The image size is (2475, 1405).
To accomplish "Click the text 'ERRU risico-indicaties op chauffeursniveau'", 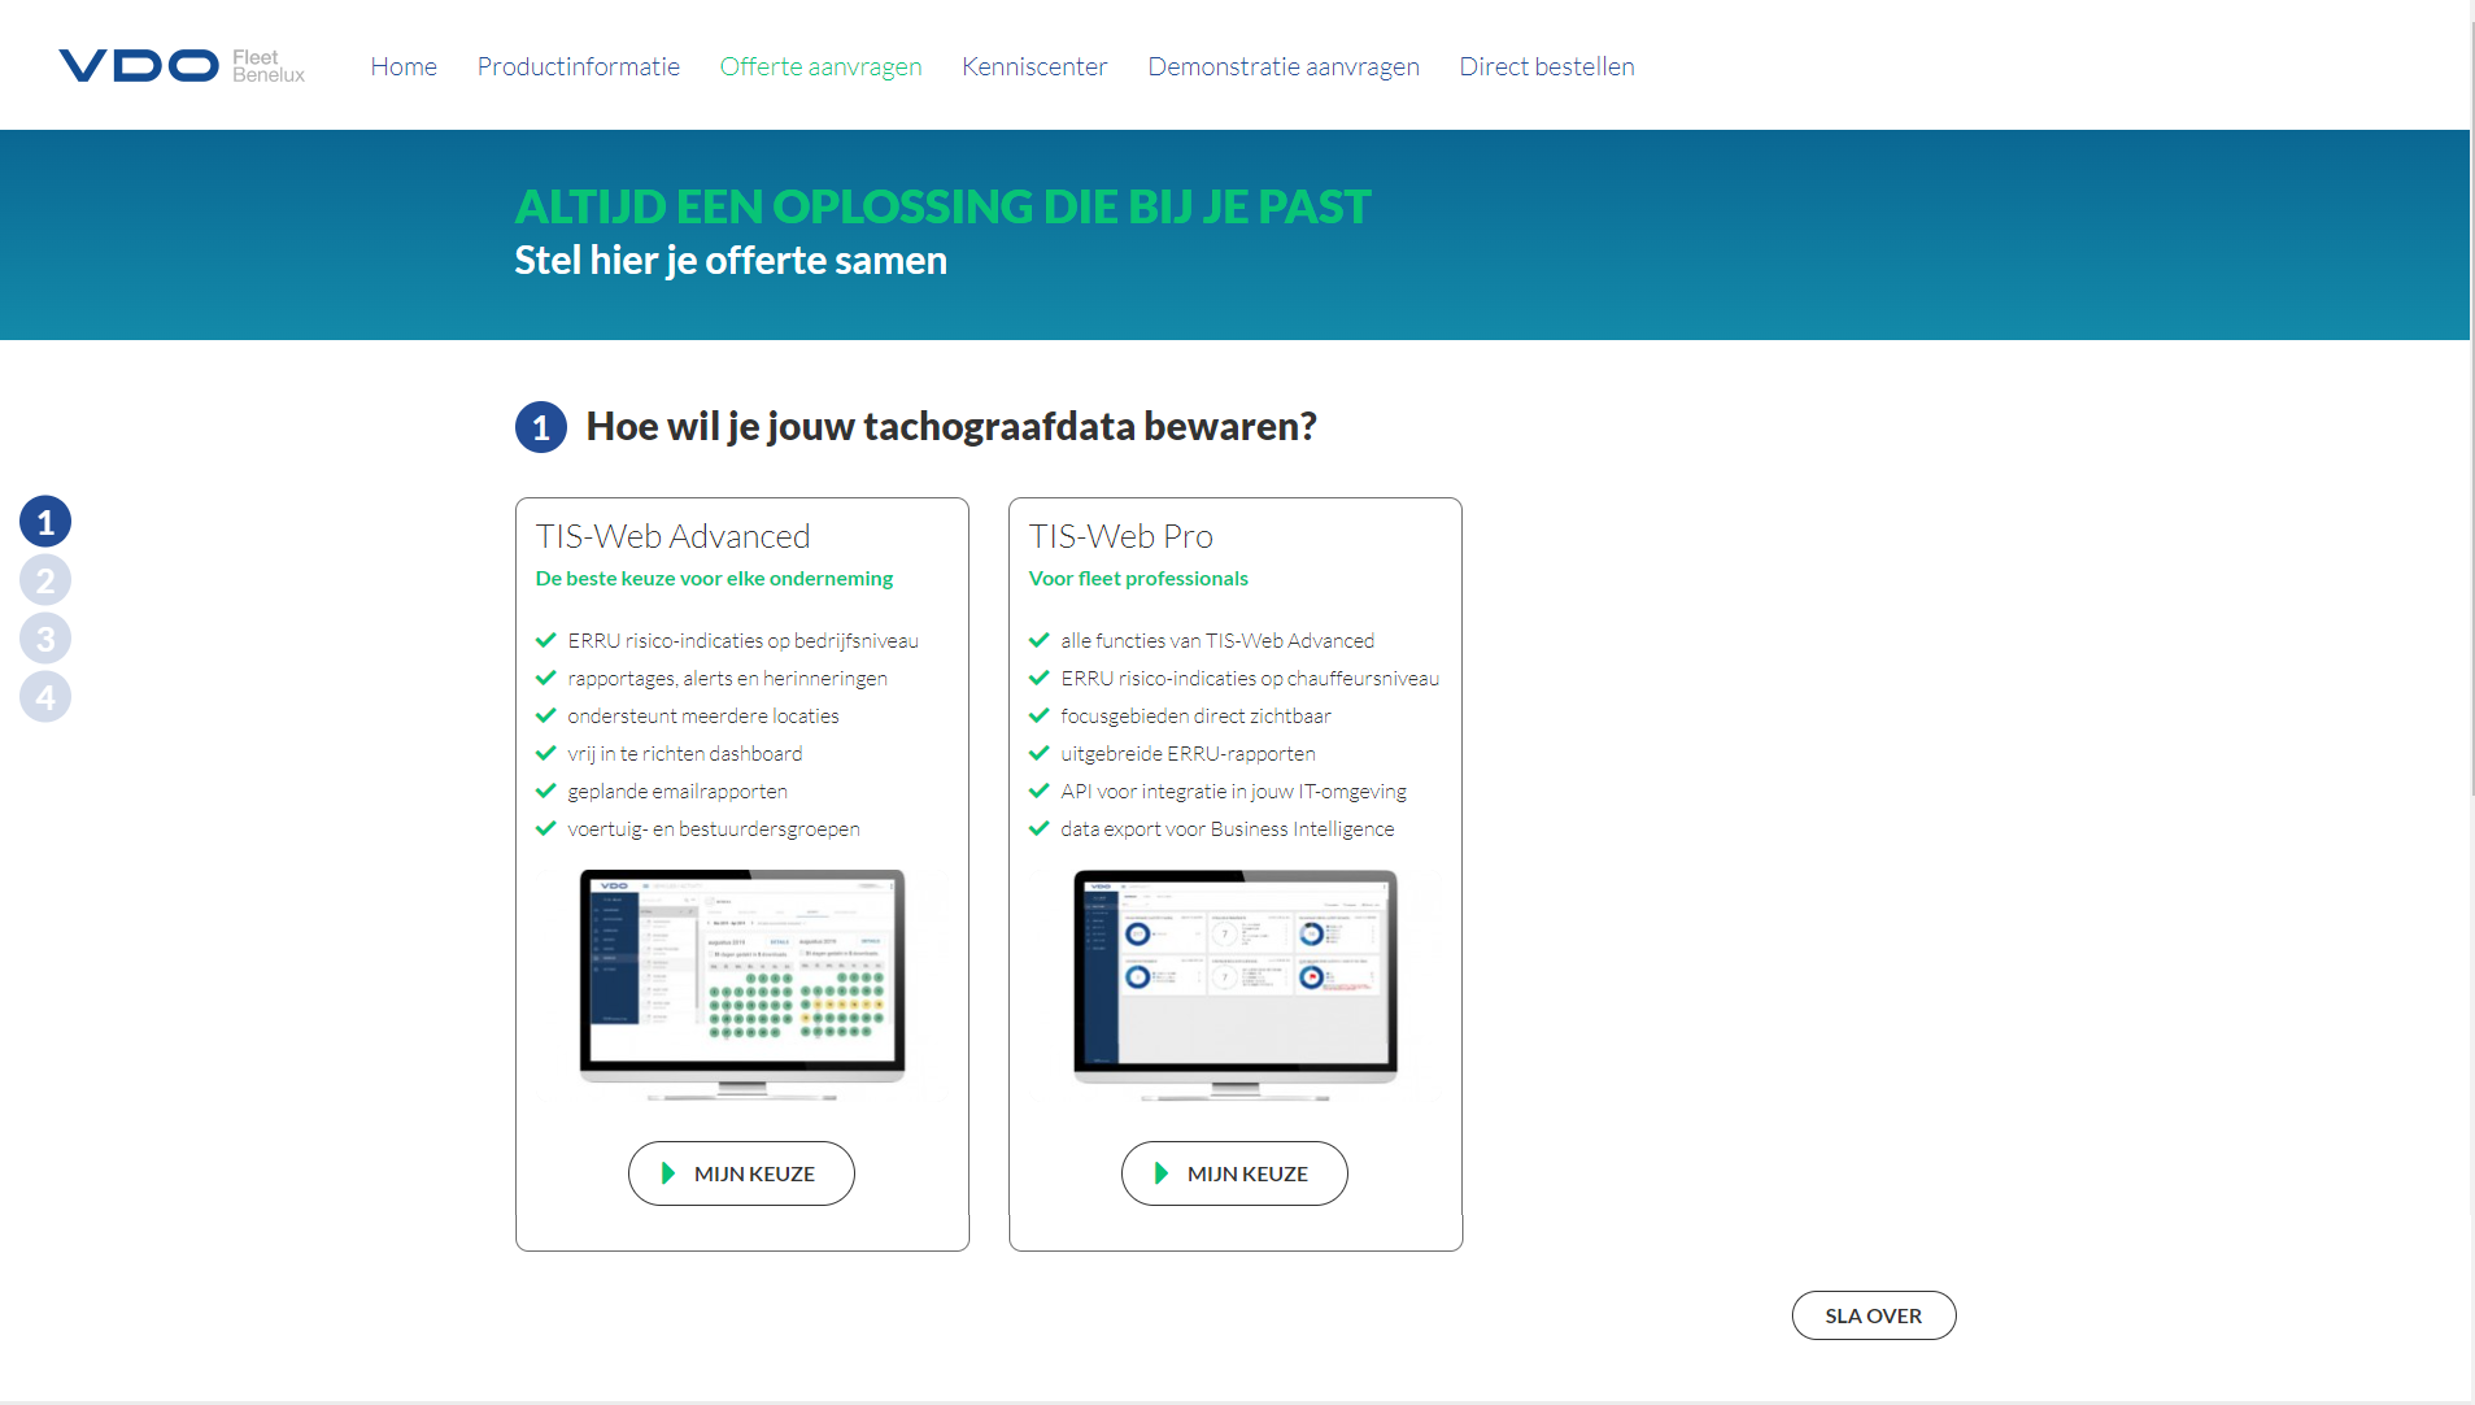I will coord(1250,678).
